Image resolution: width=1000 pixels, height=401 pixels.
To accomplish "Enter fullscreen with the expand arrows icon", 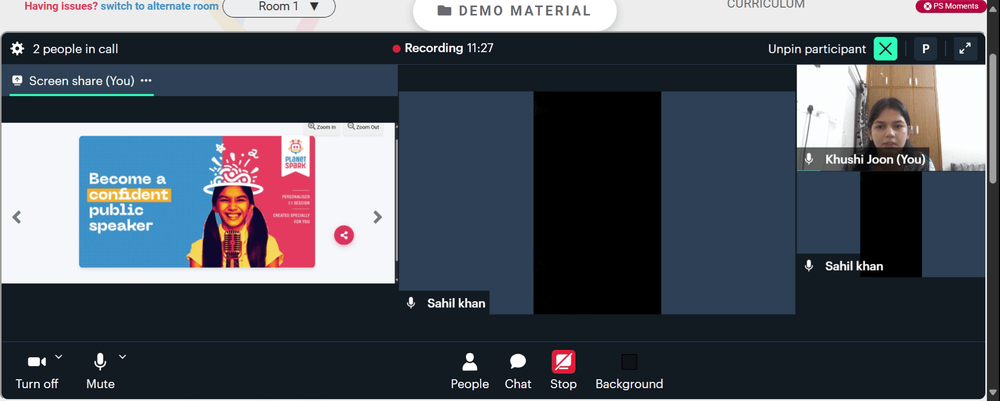I will 966,48.
